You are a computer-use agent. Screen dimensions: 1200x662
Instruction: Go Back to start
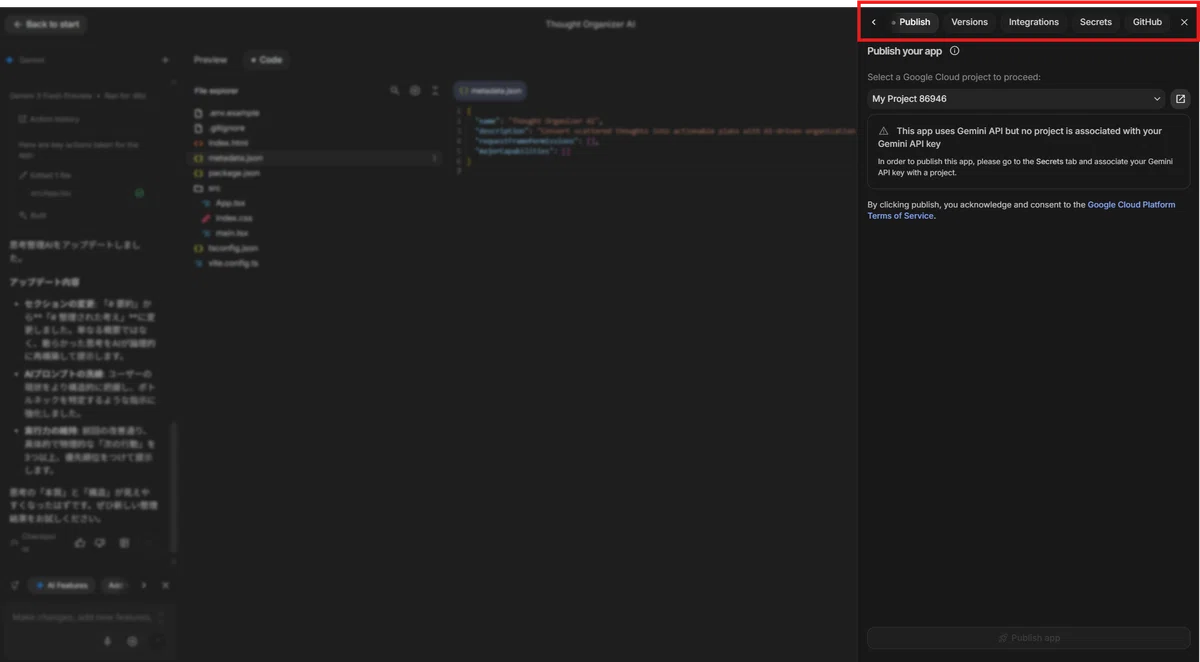pyautogui.click(x=47, y=24)
